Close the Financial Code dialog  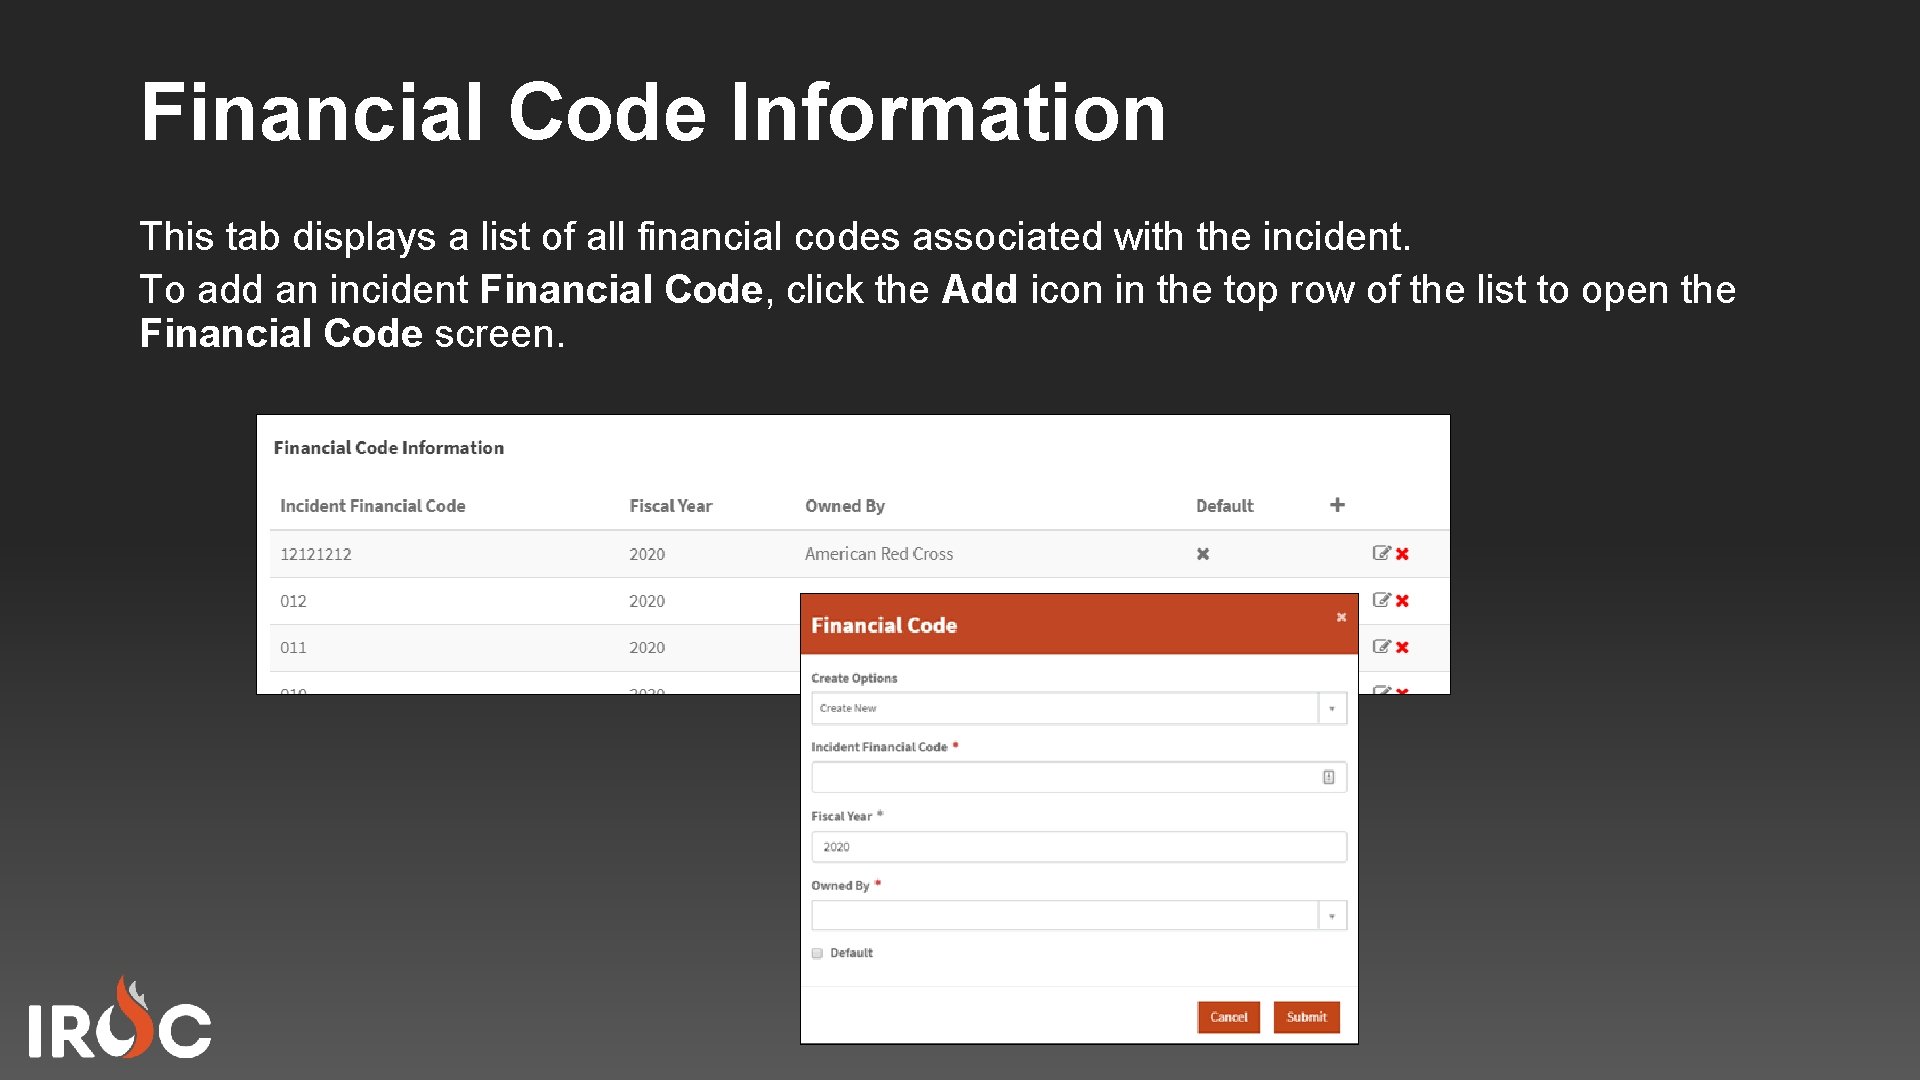1341,617
